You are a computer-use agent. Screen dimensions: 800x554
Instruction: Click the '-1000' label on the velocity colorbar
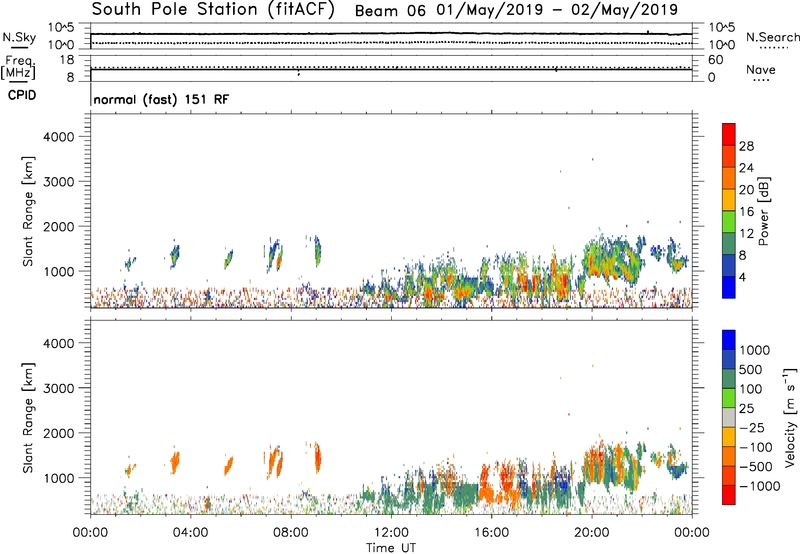click(x=759, y=486)
